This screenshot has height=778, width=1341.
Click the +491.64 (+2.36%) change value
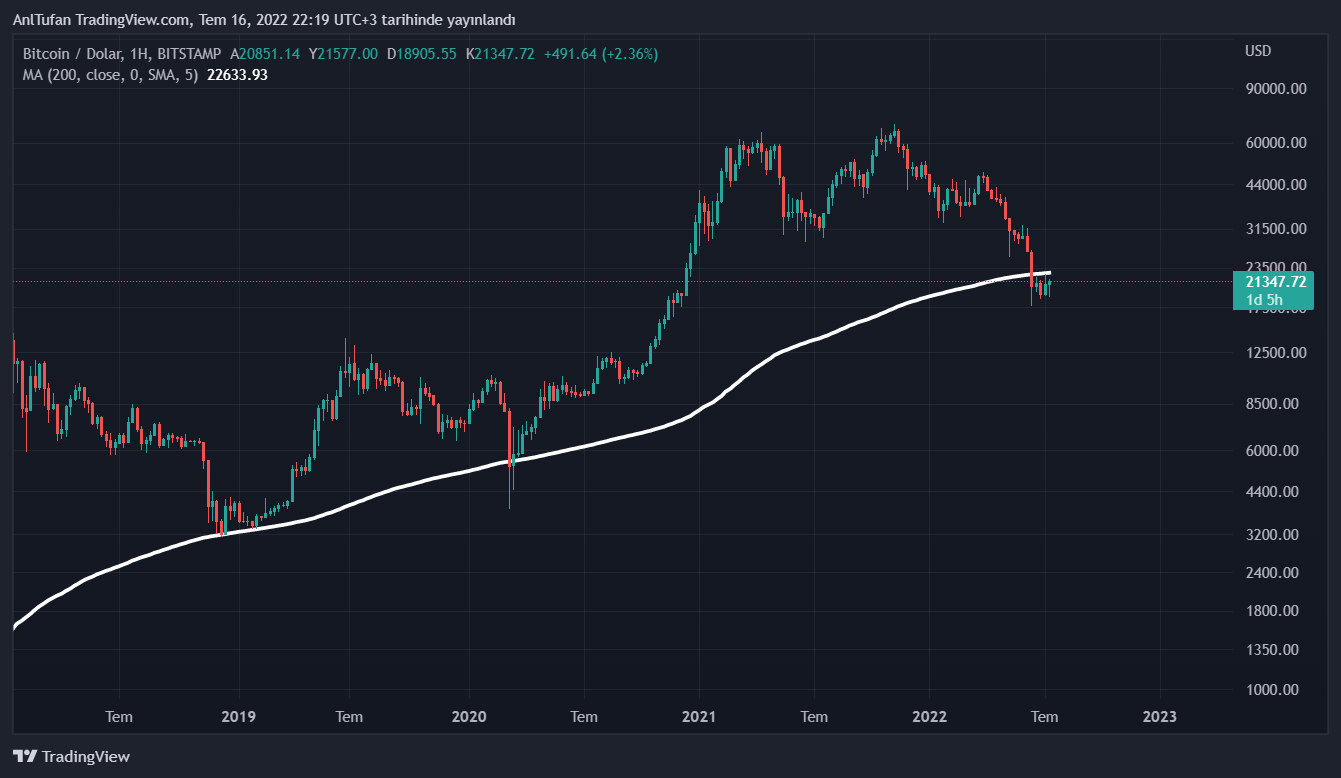coord(600,53)
